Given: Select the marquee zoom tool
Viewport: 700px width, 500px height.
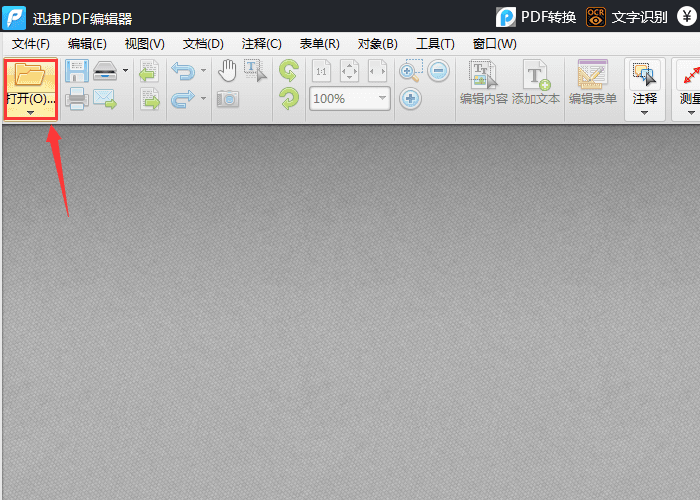Looking at the screenshot, I should 411,71.
